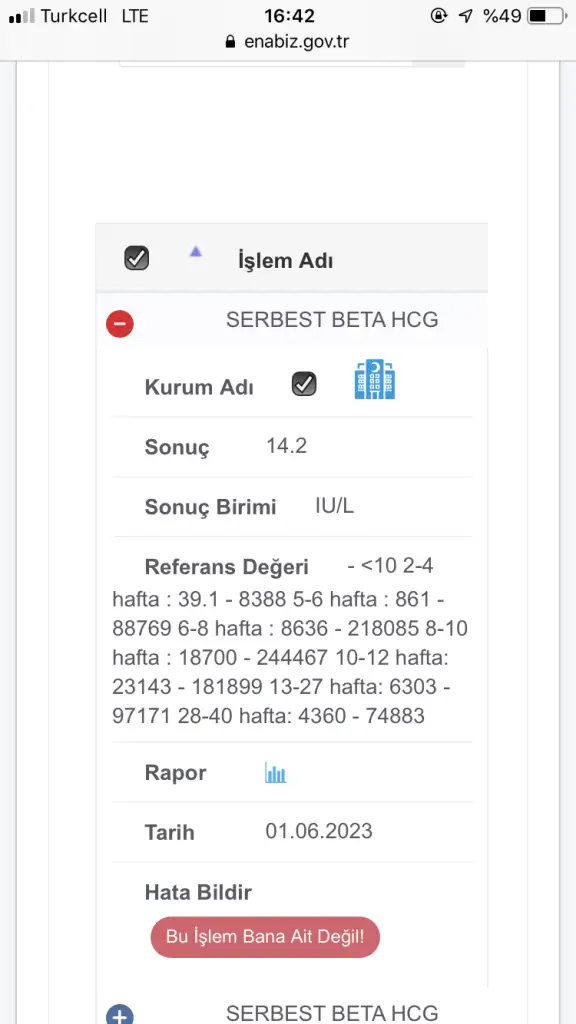Screen dimensions: 576x1024
Task: Tap the location arrow status icon
Action: tap(466, 16)
